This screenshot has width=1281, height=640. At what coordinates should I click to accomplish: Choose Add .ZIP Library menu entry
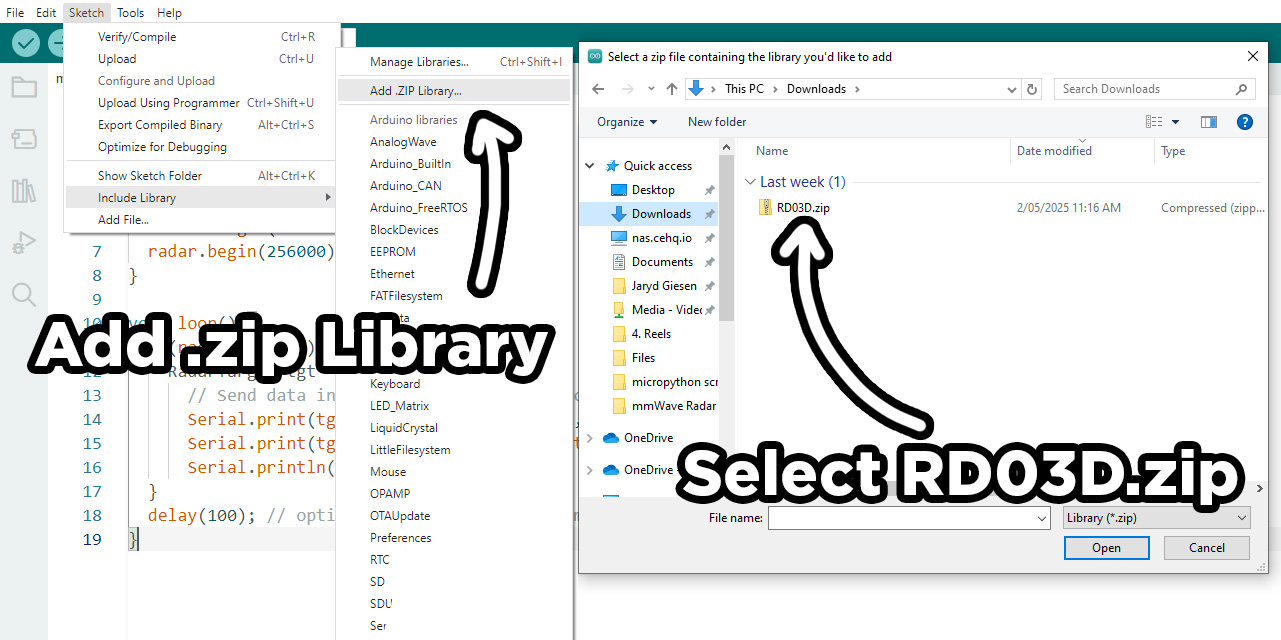click(x=416, y=90)
